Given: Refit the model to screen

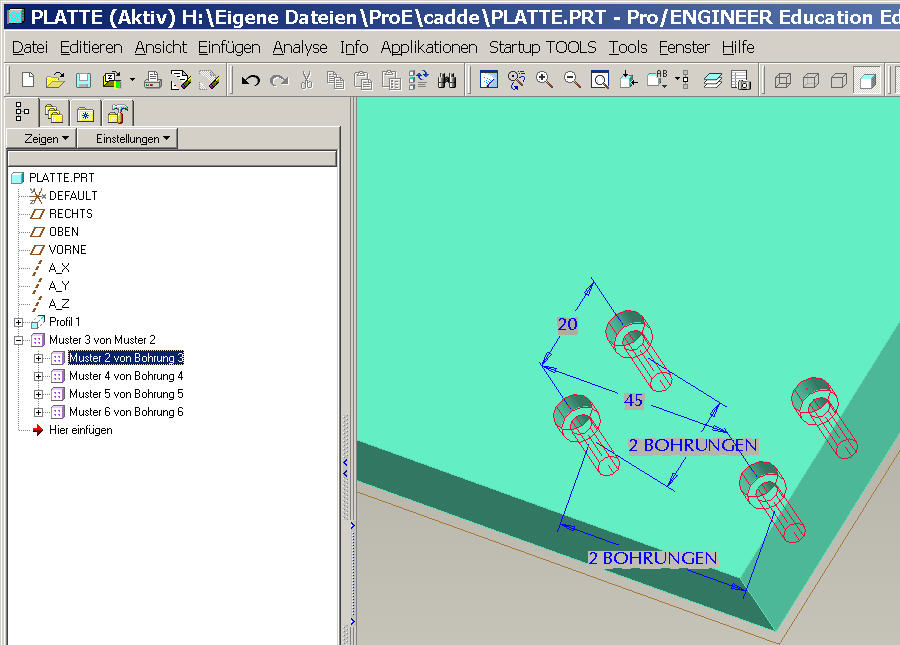Looking at the screenshot, I should [600, 80].
